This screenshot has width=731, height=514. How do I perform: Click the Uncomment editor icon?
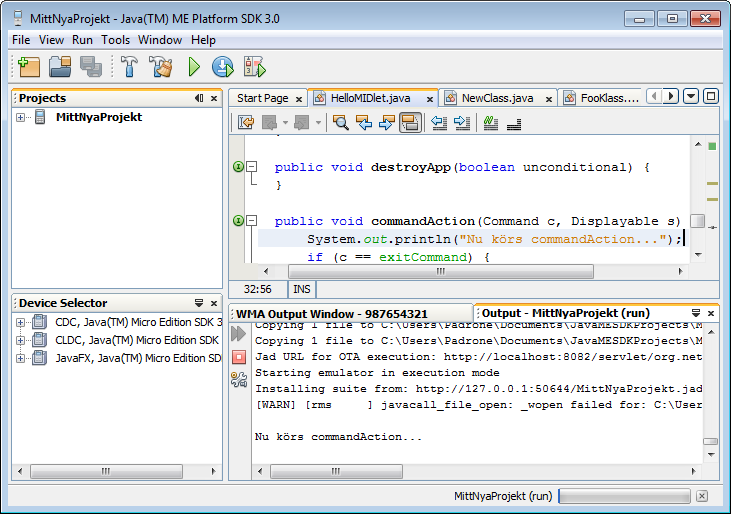pyautogui.click(x=514, y=124)
